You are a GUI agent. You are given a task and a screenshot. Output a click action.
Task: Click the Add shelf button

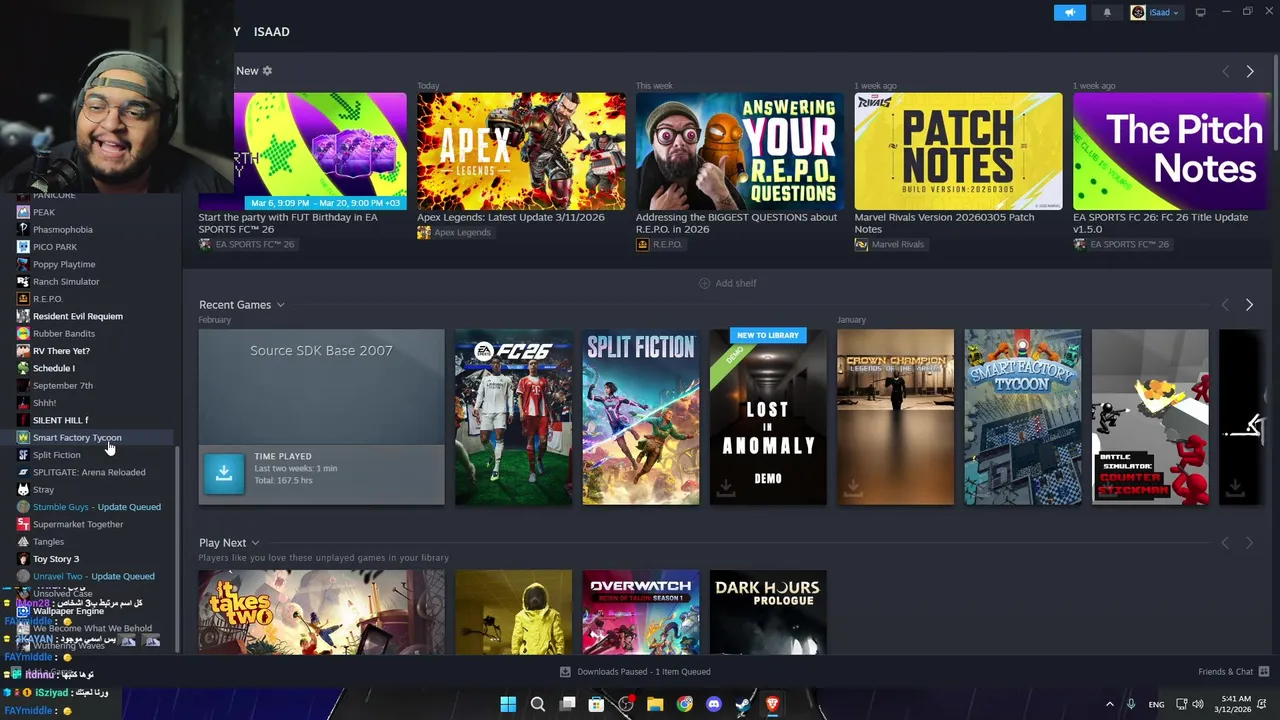tap(727, 283)
